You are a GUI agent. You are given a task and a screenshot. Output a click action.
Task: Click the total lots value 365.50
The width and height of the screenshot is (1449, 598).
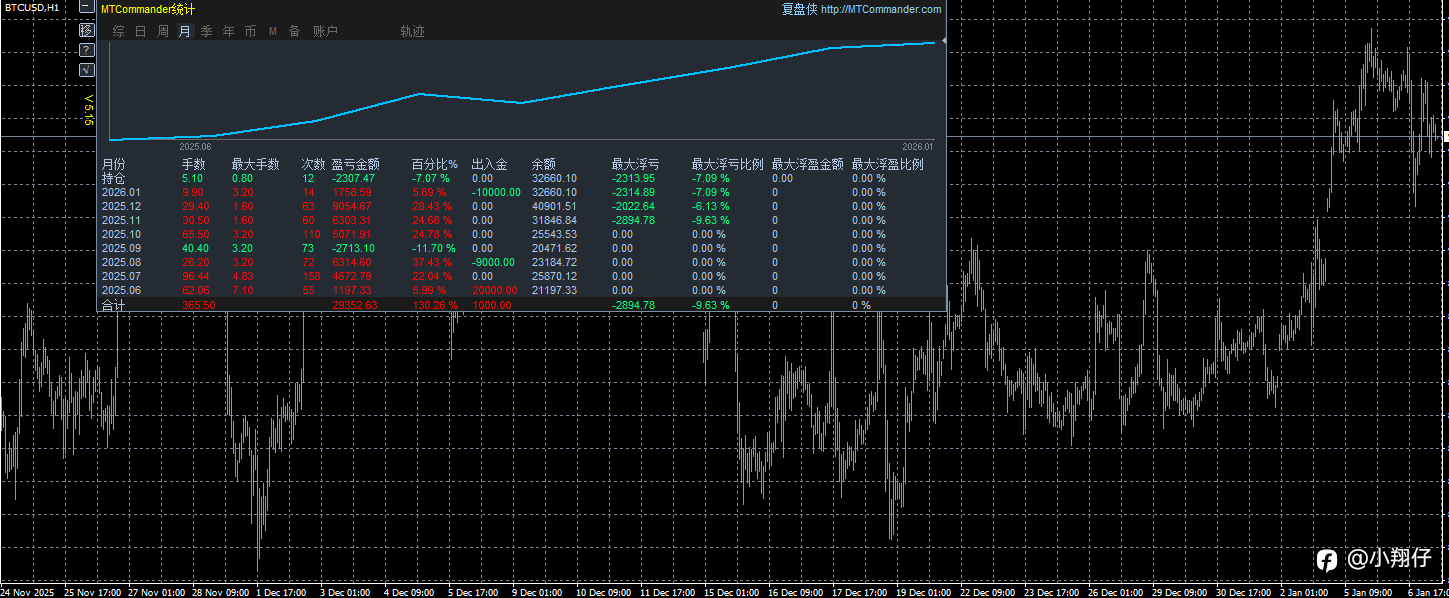[198, 305]
